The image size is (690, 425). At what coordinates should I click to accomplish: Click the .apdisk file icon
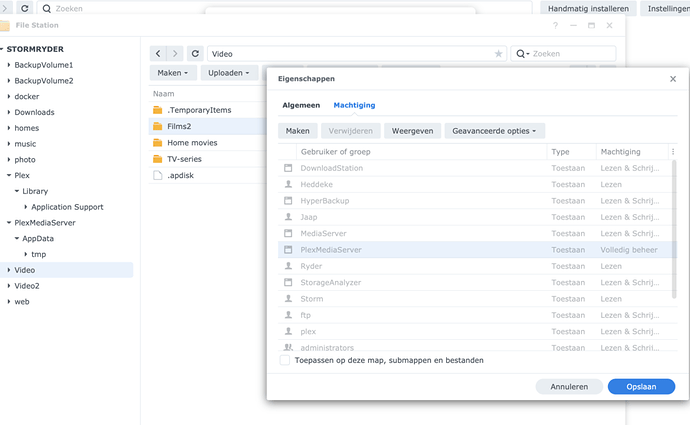click(x=157, y=175)
